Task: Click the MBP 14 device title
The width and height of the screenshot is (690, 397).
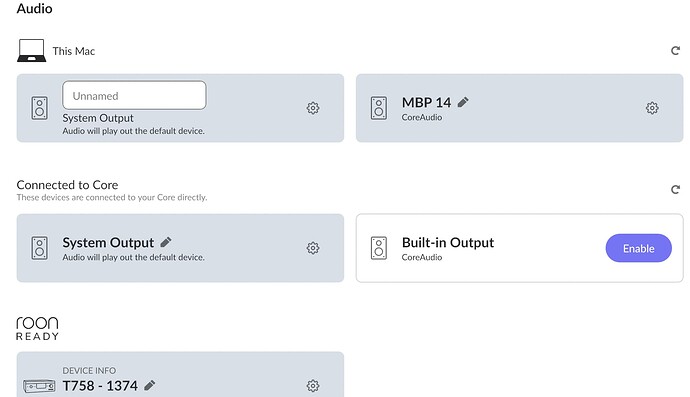Action: [x=426, y=103]
